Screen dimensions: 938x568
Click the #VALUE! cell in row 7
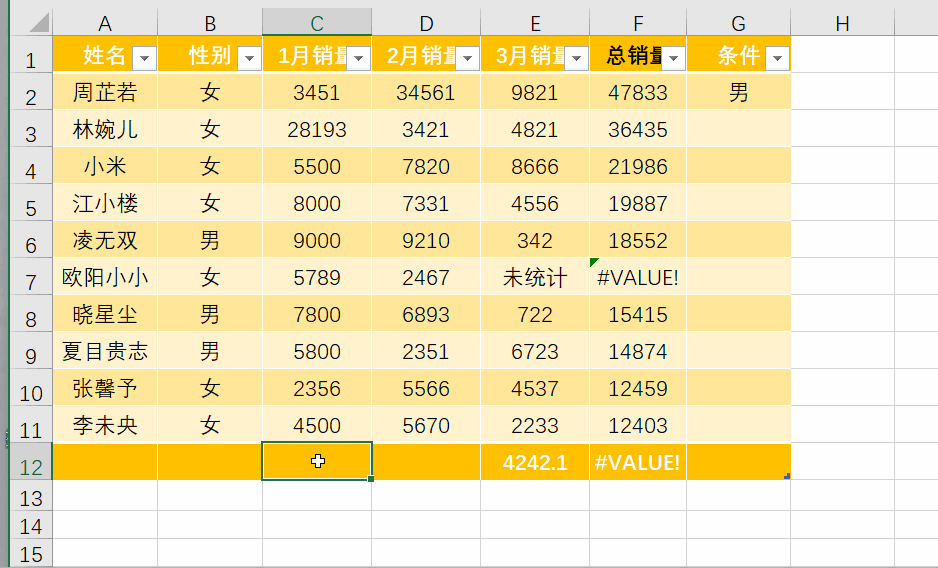click(638, 277)
